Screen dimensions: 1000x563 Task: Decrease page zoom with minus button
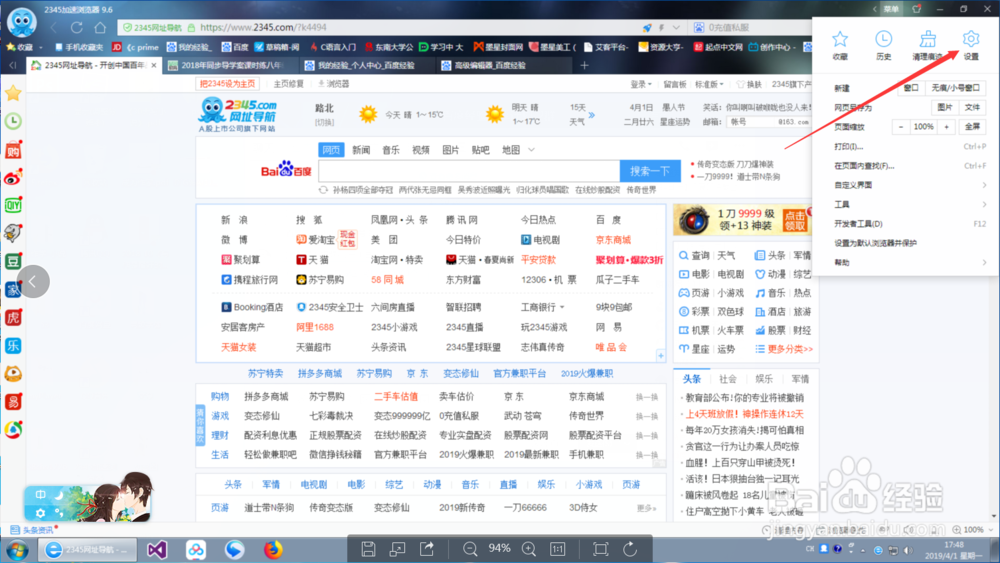901,126
